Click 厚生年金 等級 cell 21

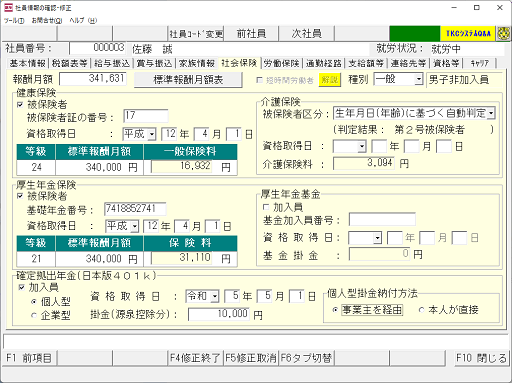point(36,258)
